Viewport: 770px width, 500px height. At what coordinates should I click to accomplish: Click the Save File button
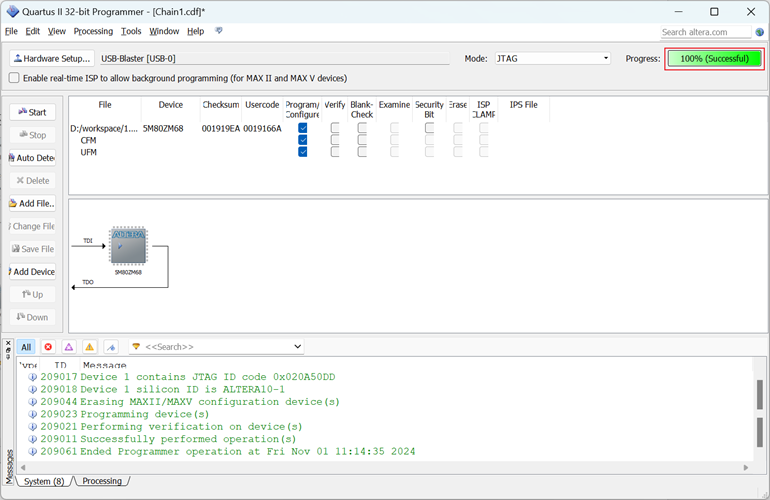pyautogui.click(x=32, y=249)
